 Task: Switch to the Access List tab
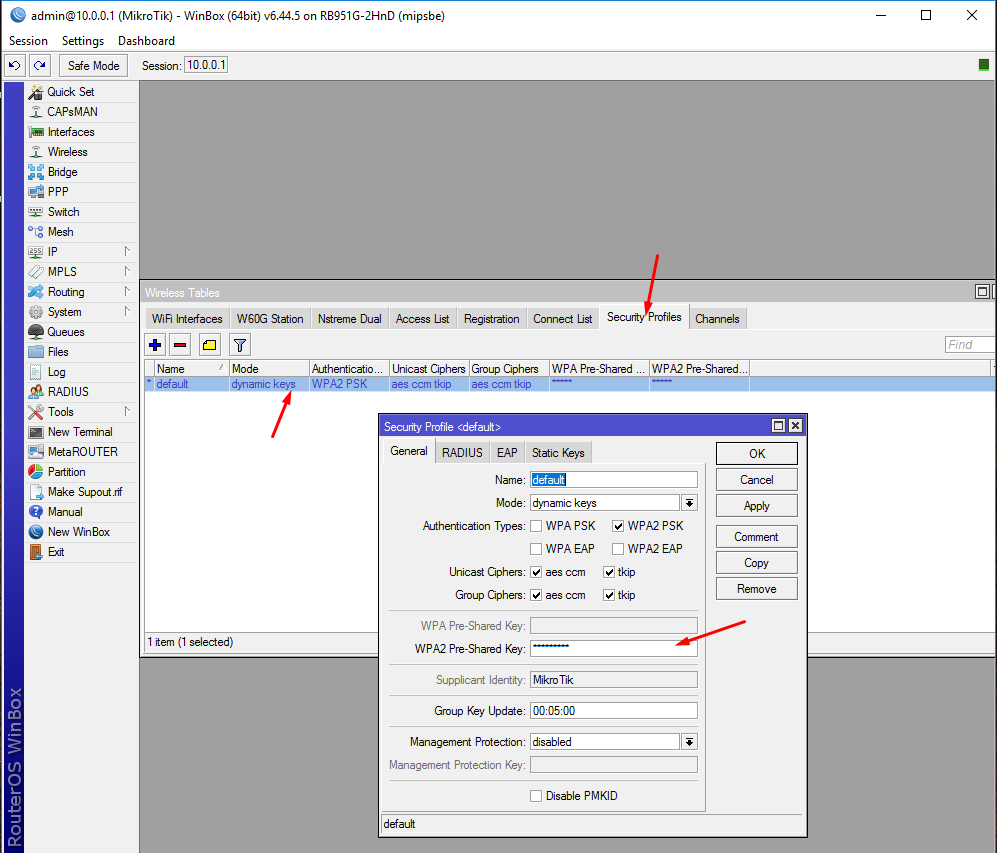pos(422,319)
